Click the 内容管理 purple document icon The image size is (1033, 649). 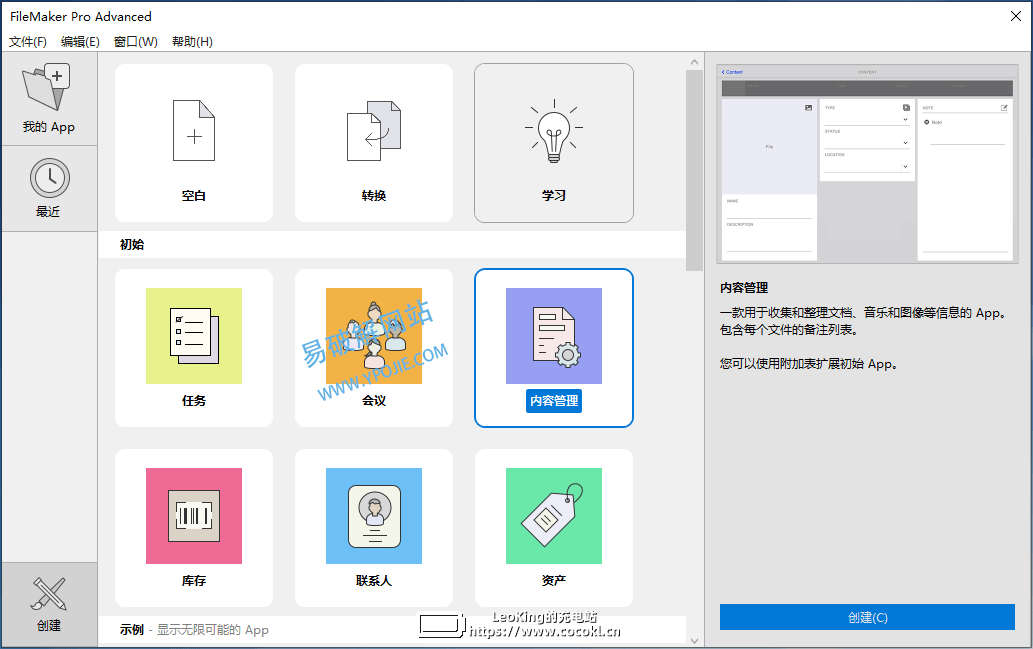(x=554, y=336)
